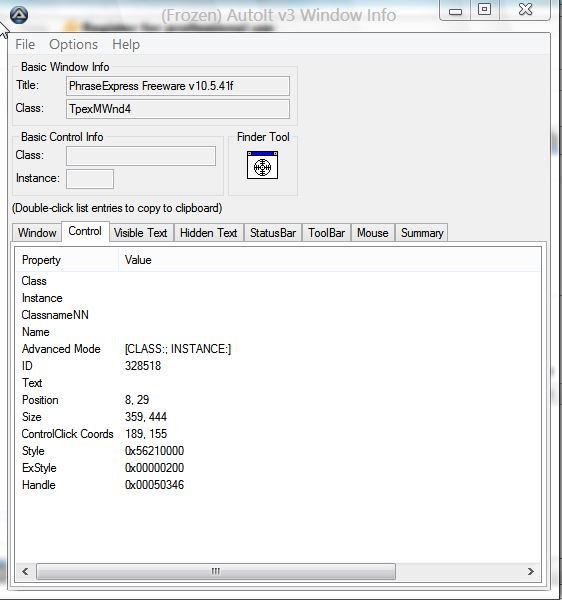This screenshot has width=562, height=600.
Task: Open the Hidden Text tab
Action: point(209,233)
